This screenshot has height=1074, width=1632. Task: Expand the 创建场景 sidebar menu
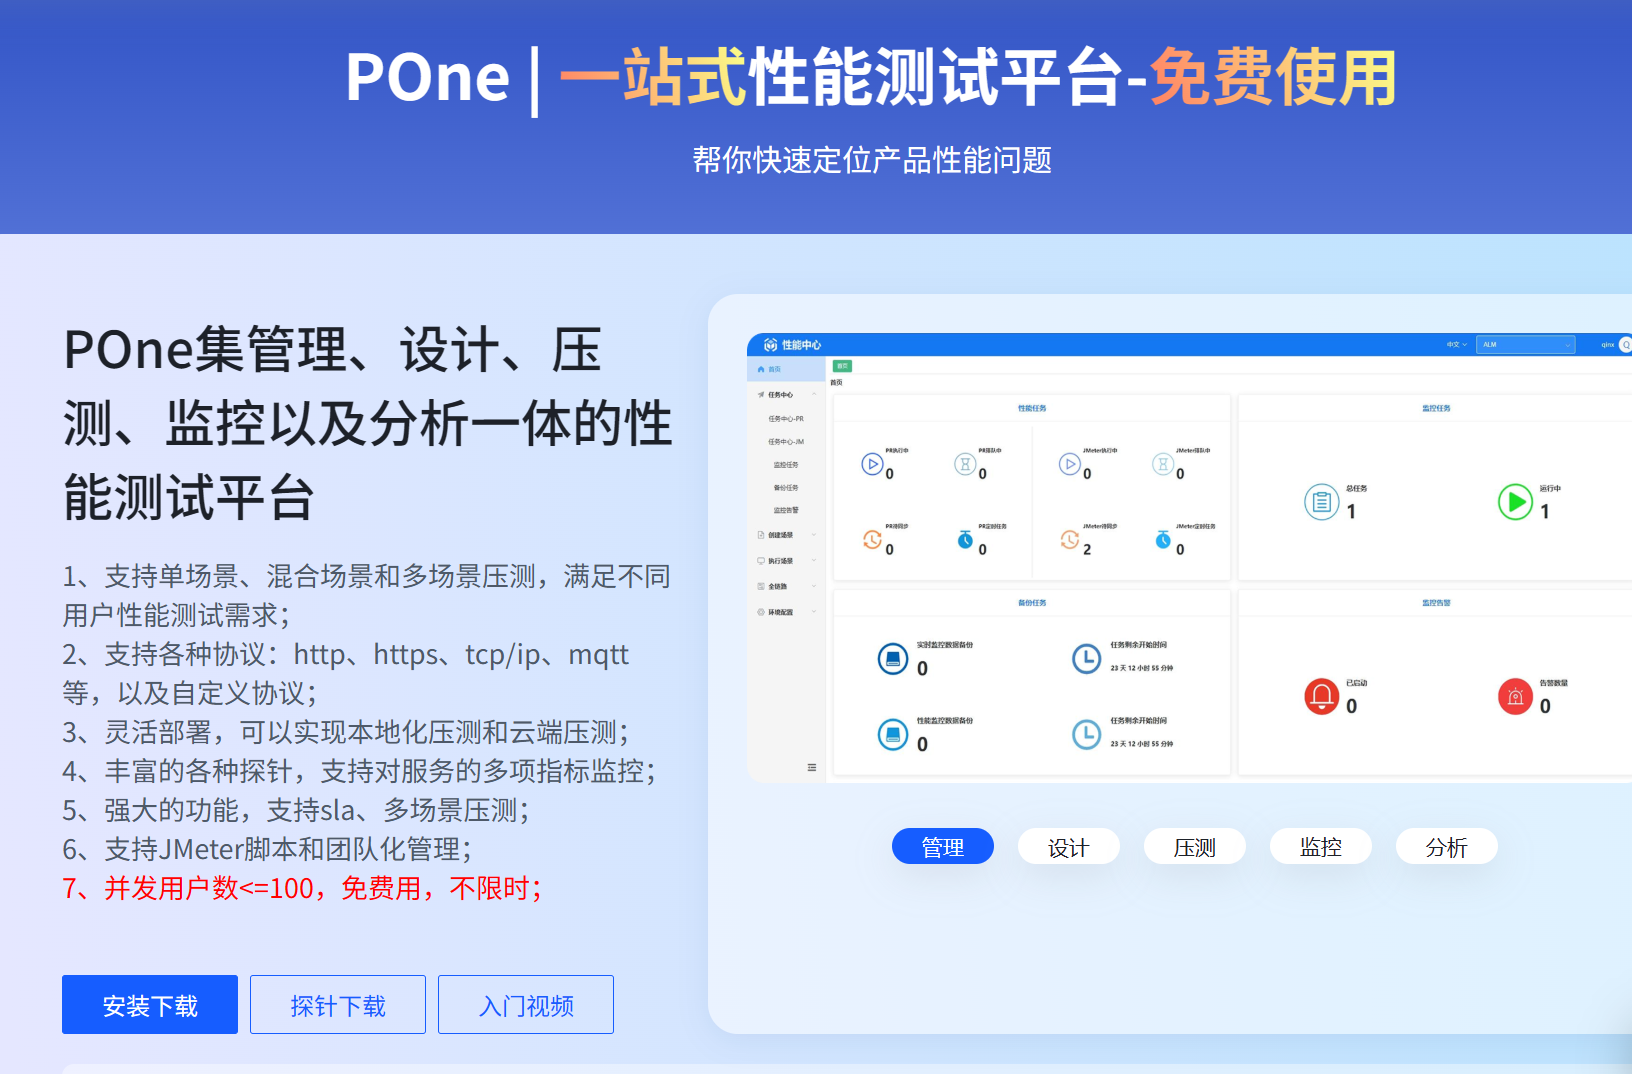(786, 535)
